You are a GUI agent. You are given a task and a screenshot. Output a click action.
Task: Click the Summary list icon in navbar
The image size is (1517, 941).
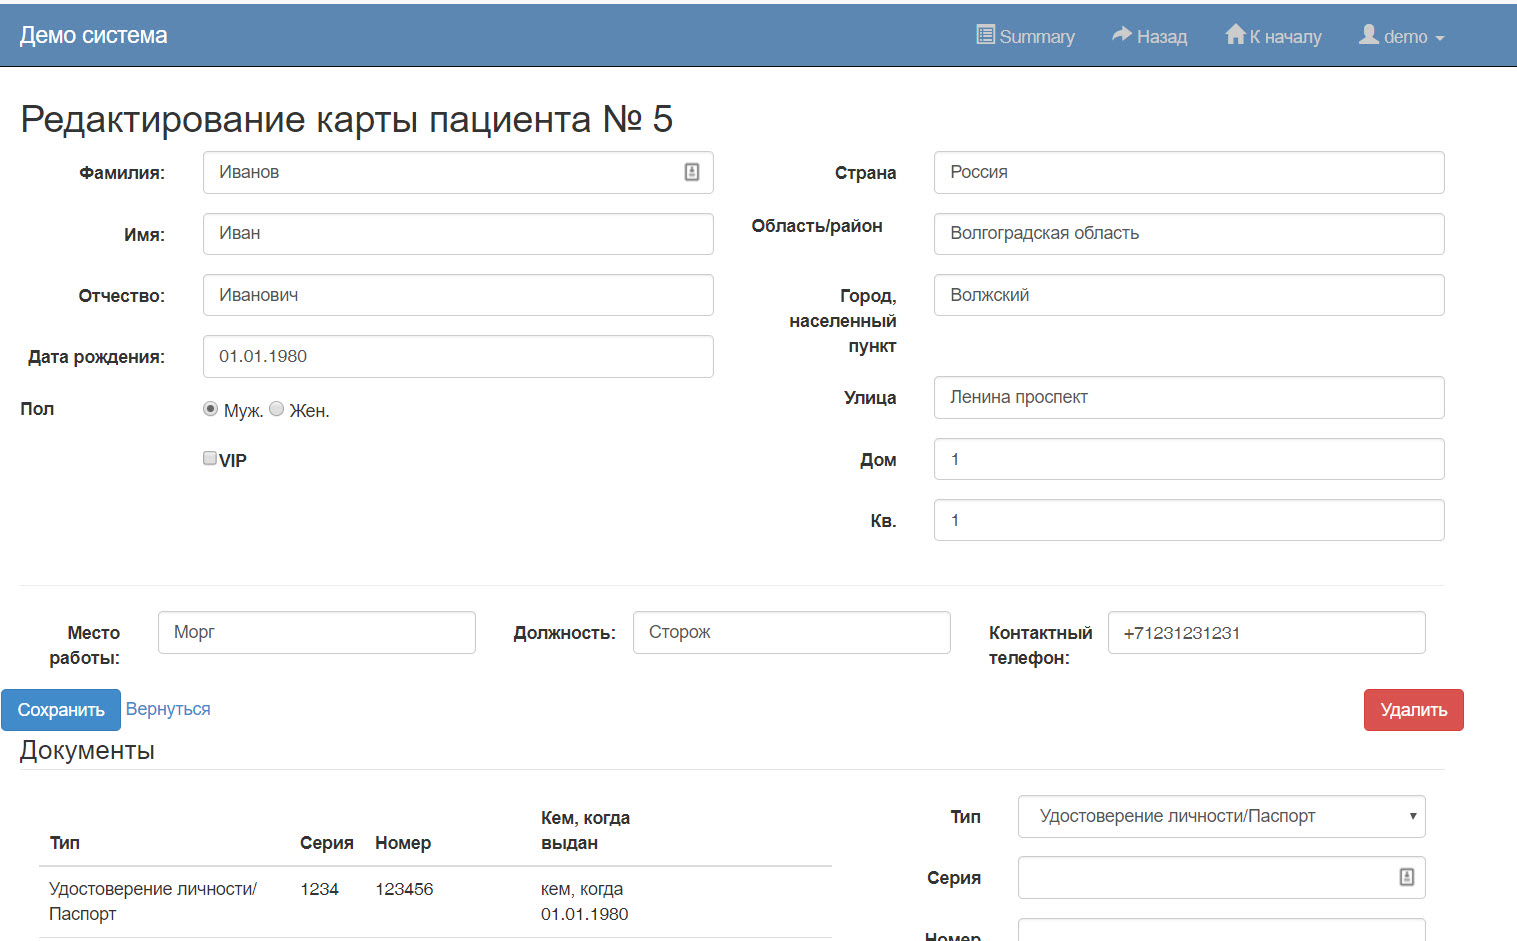985,35
